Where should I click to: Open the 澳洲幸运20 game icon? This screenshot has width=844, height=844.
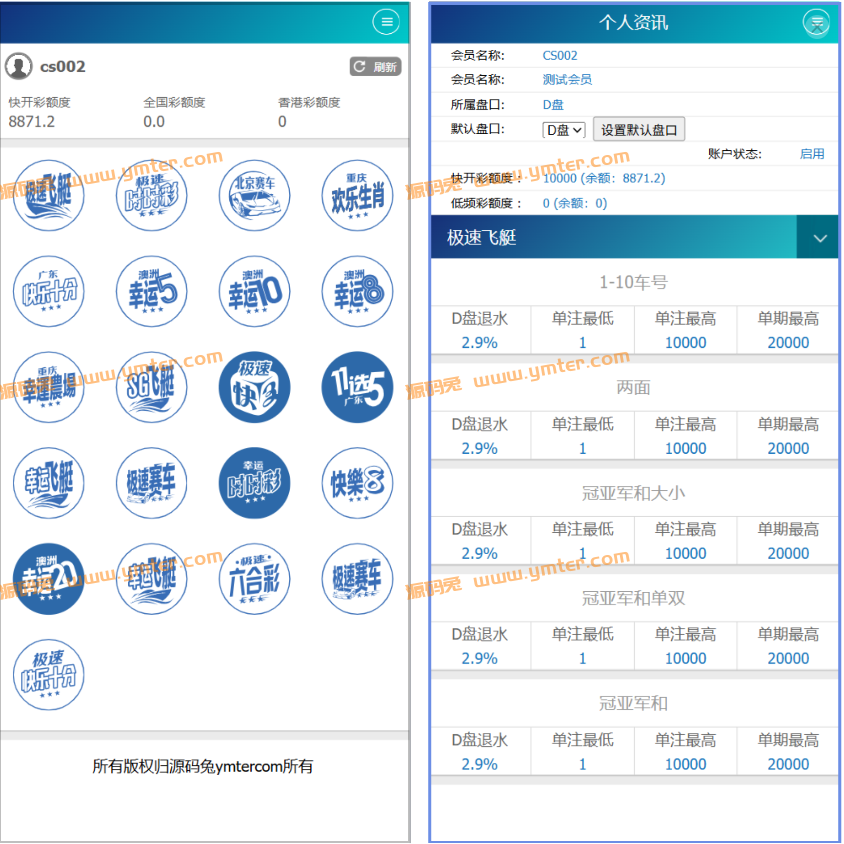tap(49, 578)
